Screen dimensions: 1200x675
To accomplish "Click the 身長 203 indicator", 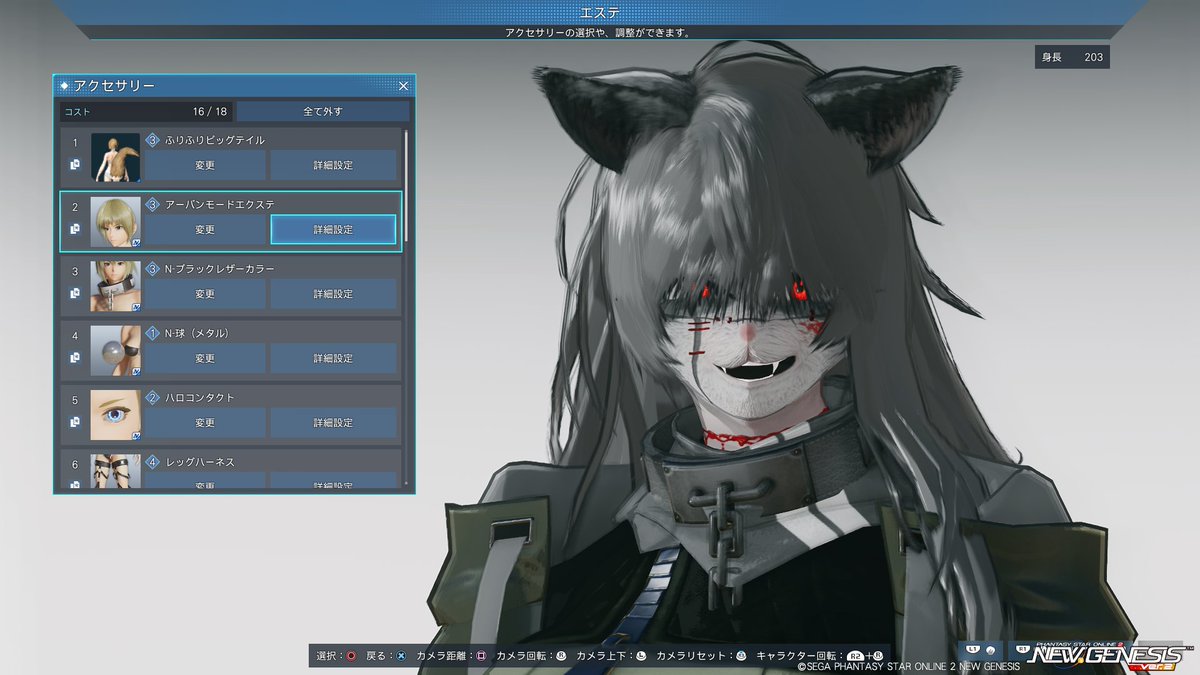I will [1072, 57].
